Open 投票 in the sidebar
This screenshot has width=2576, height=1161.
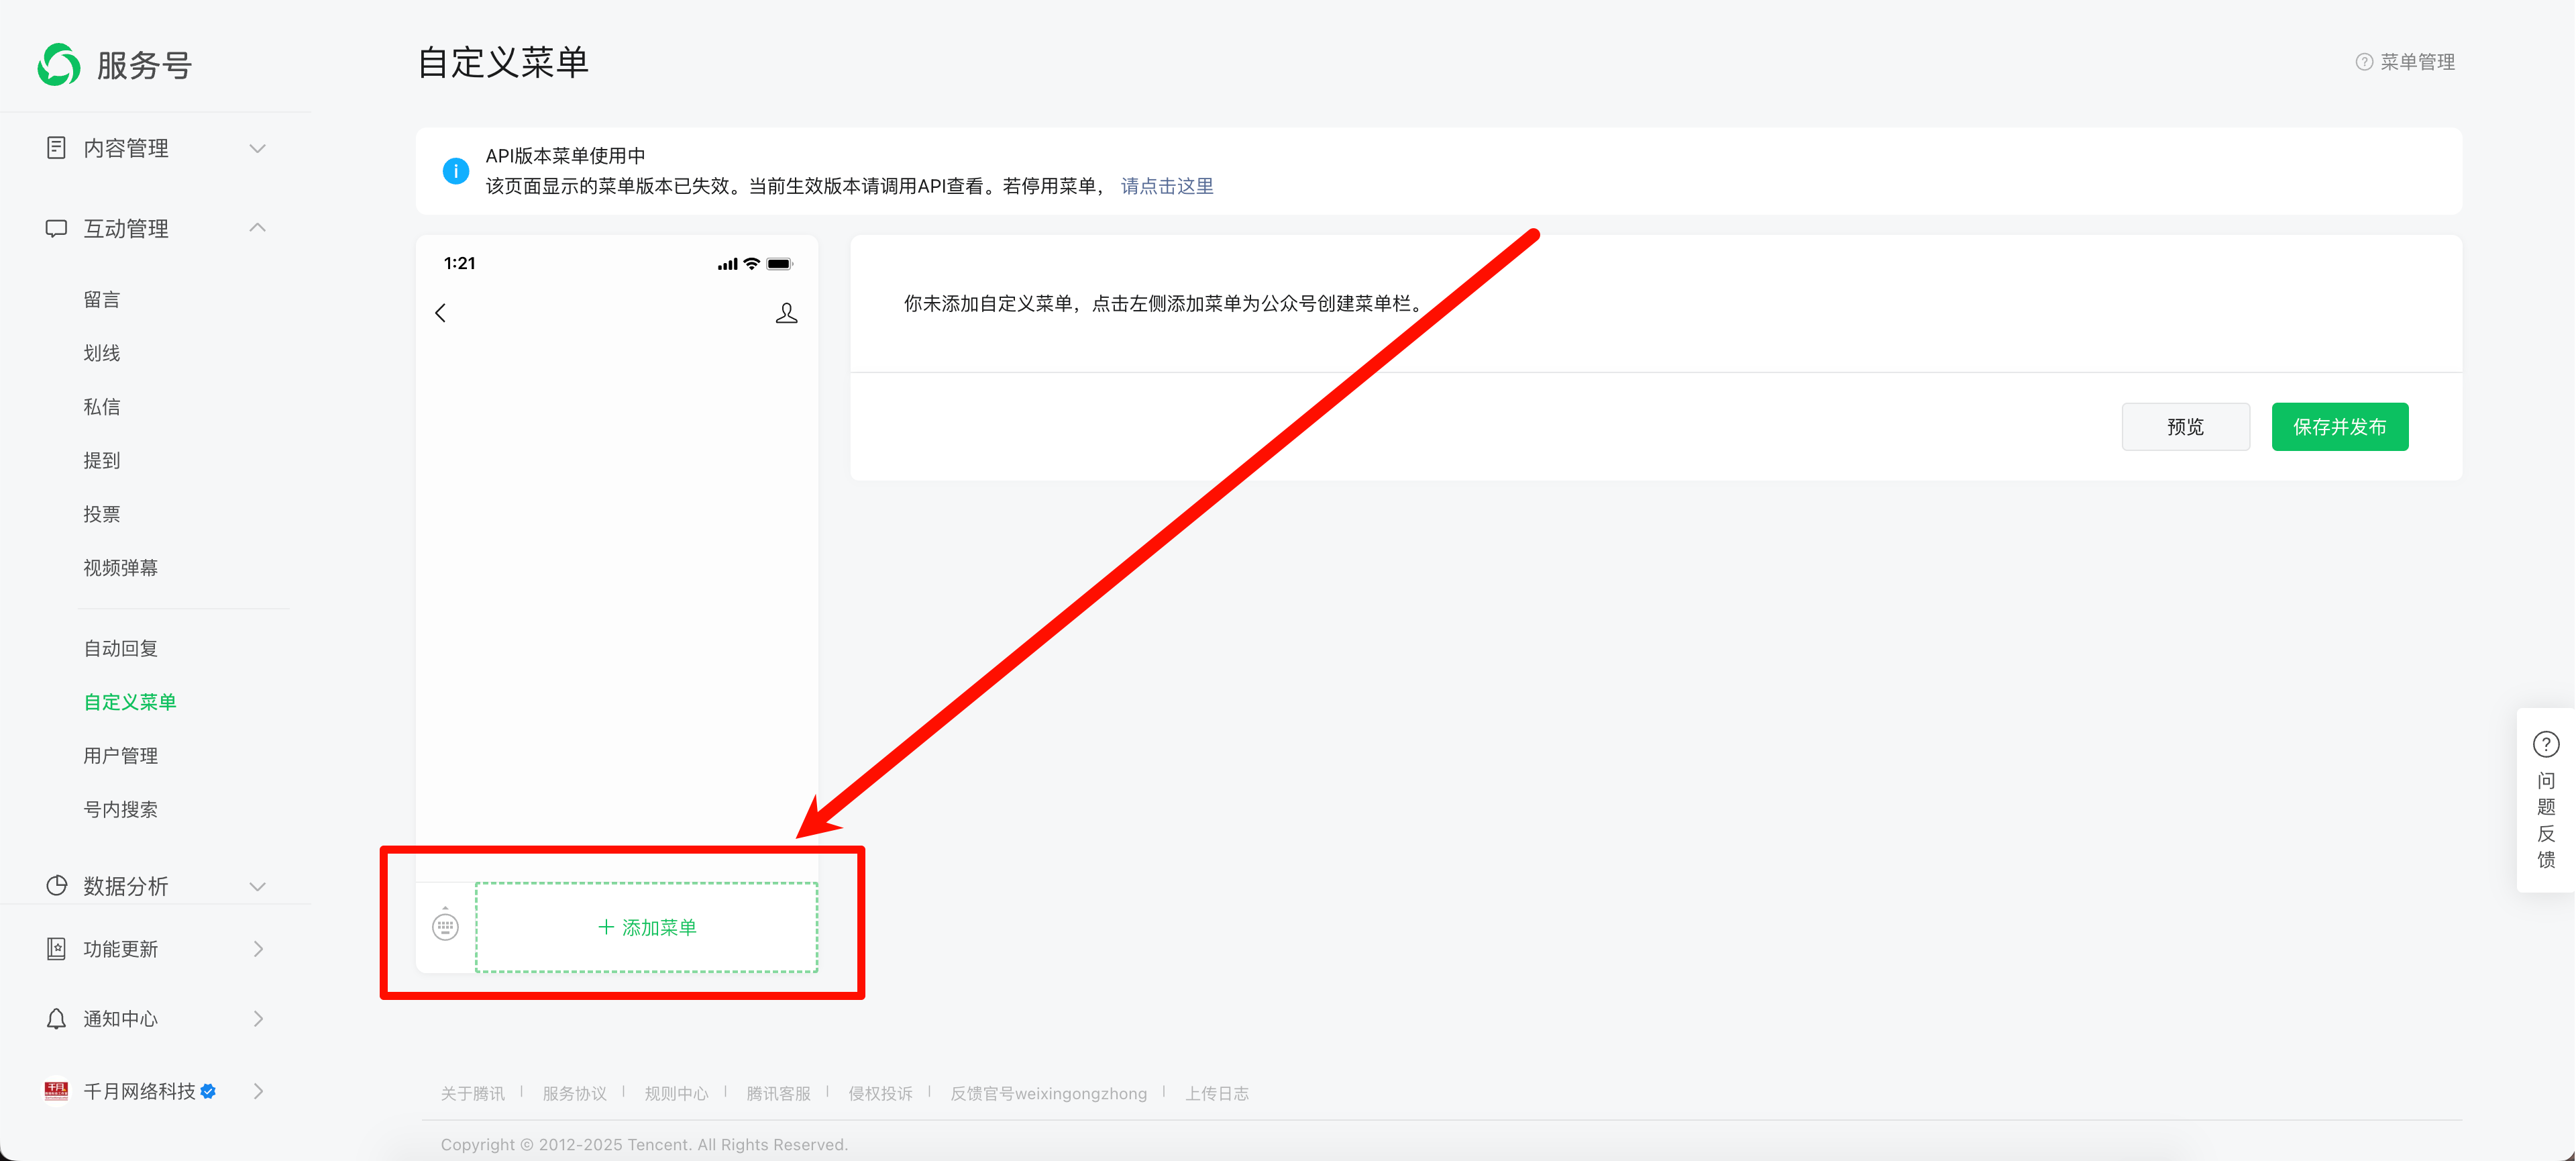pos(102,514)
